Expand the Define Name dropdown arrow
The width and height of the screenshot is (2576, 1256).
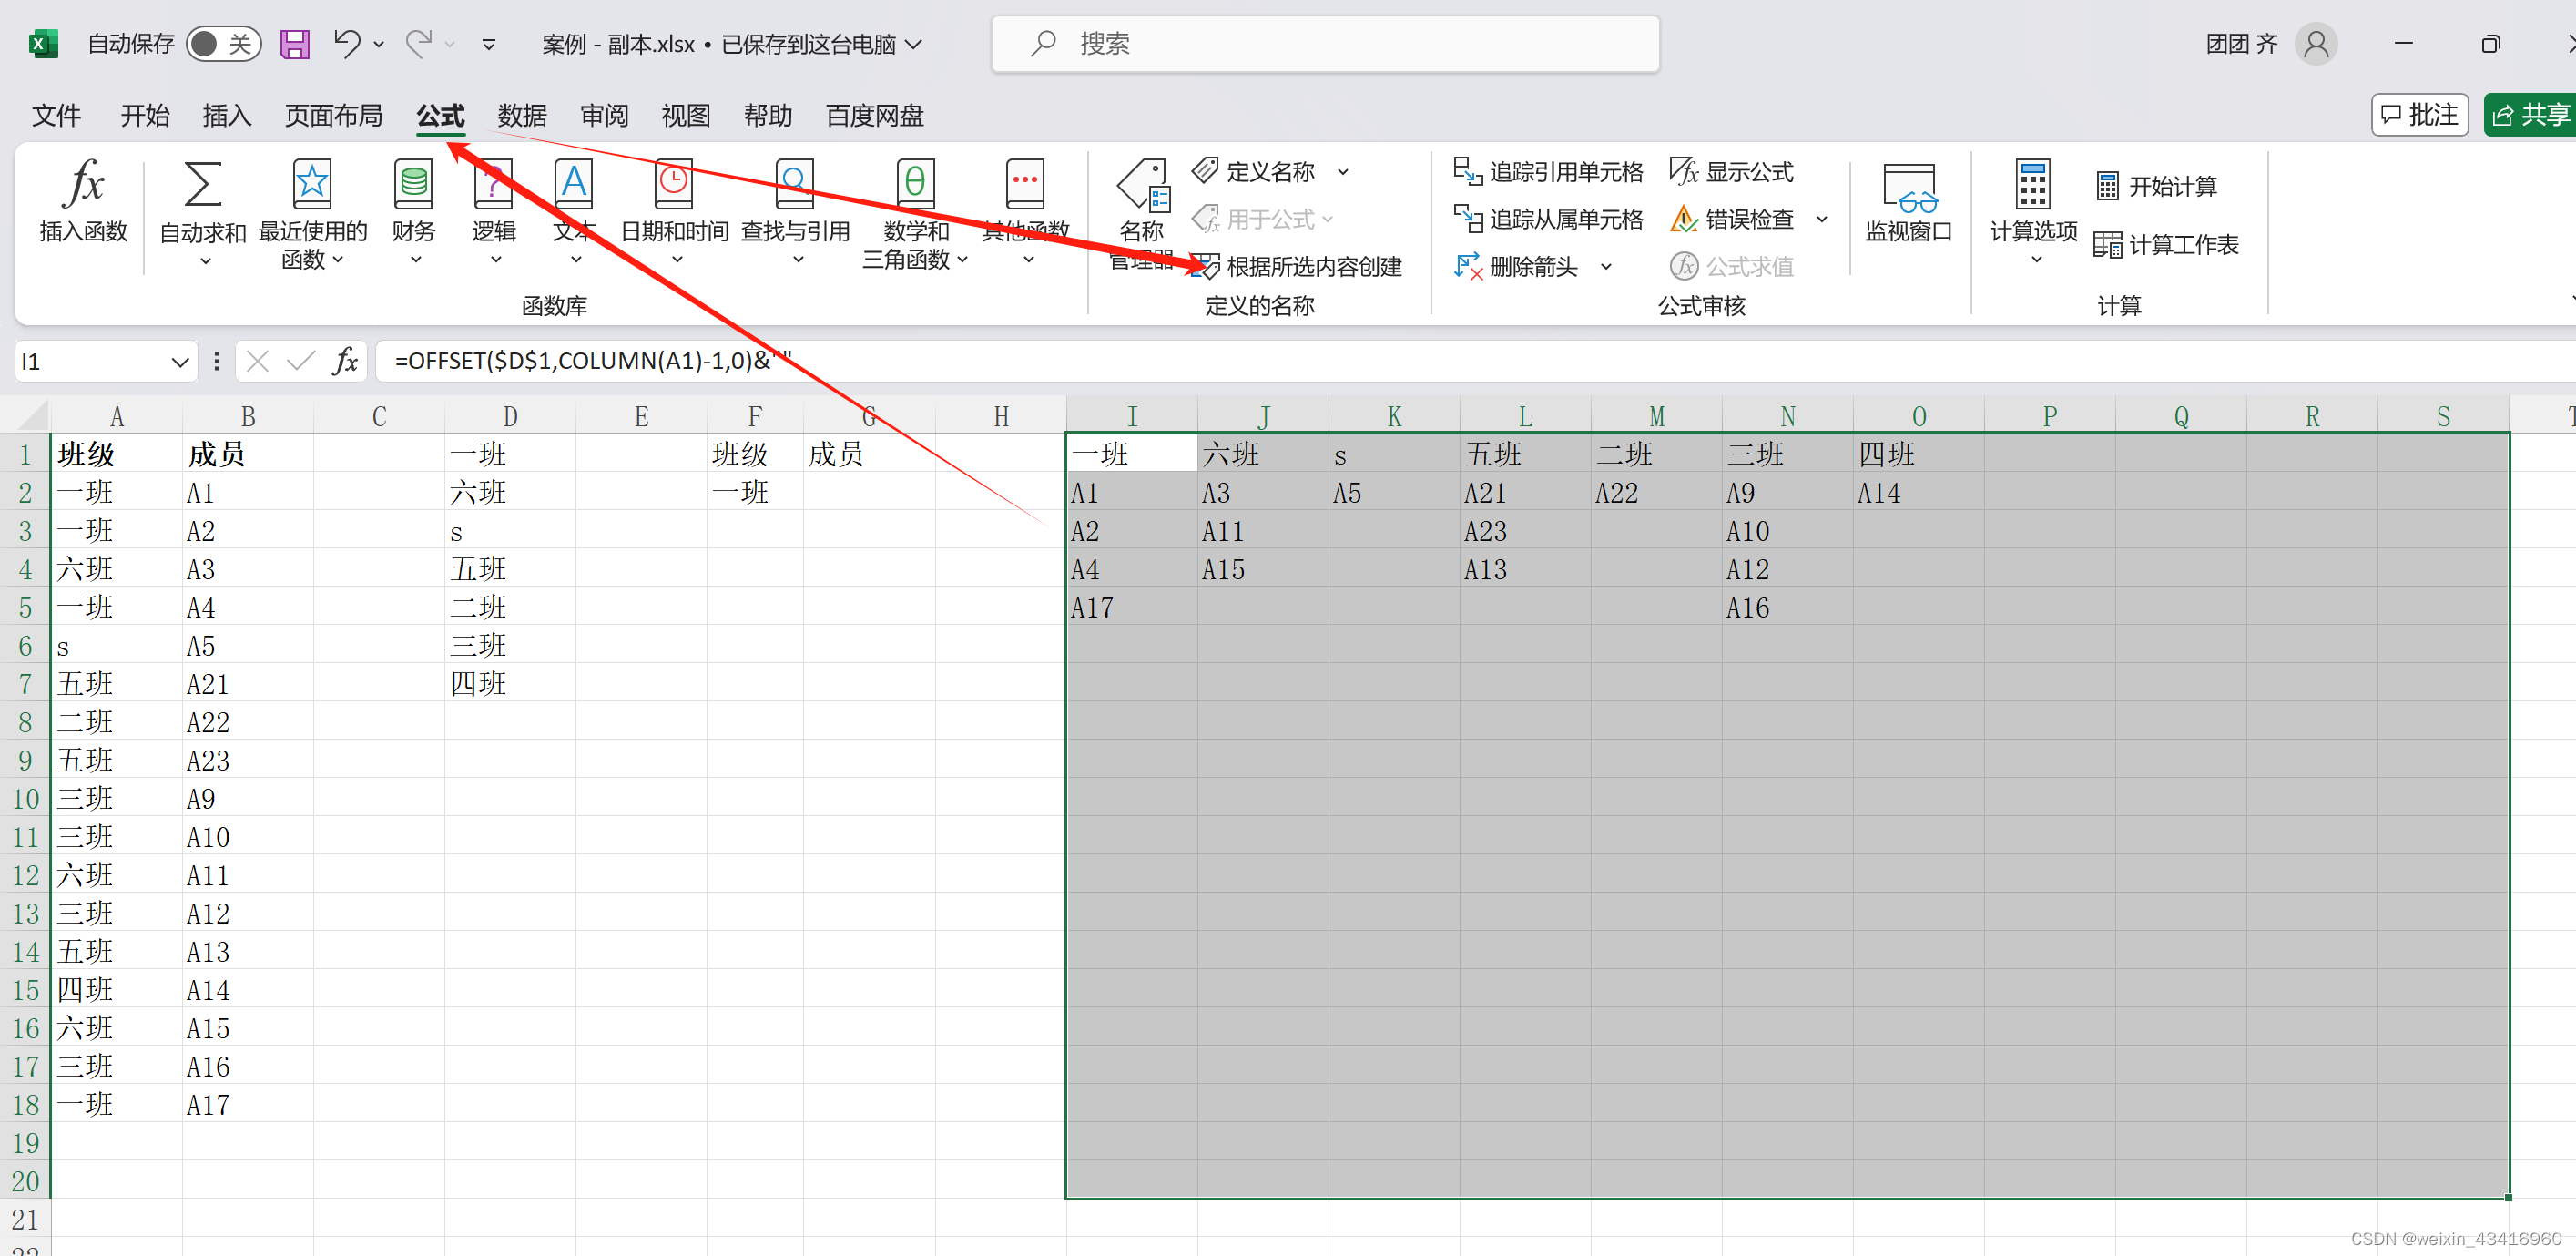(1343, 172)
